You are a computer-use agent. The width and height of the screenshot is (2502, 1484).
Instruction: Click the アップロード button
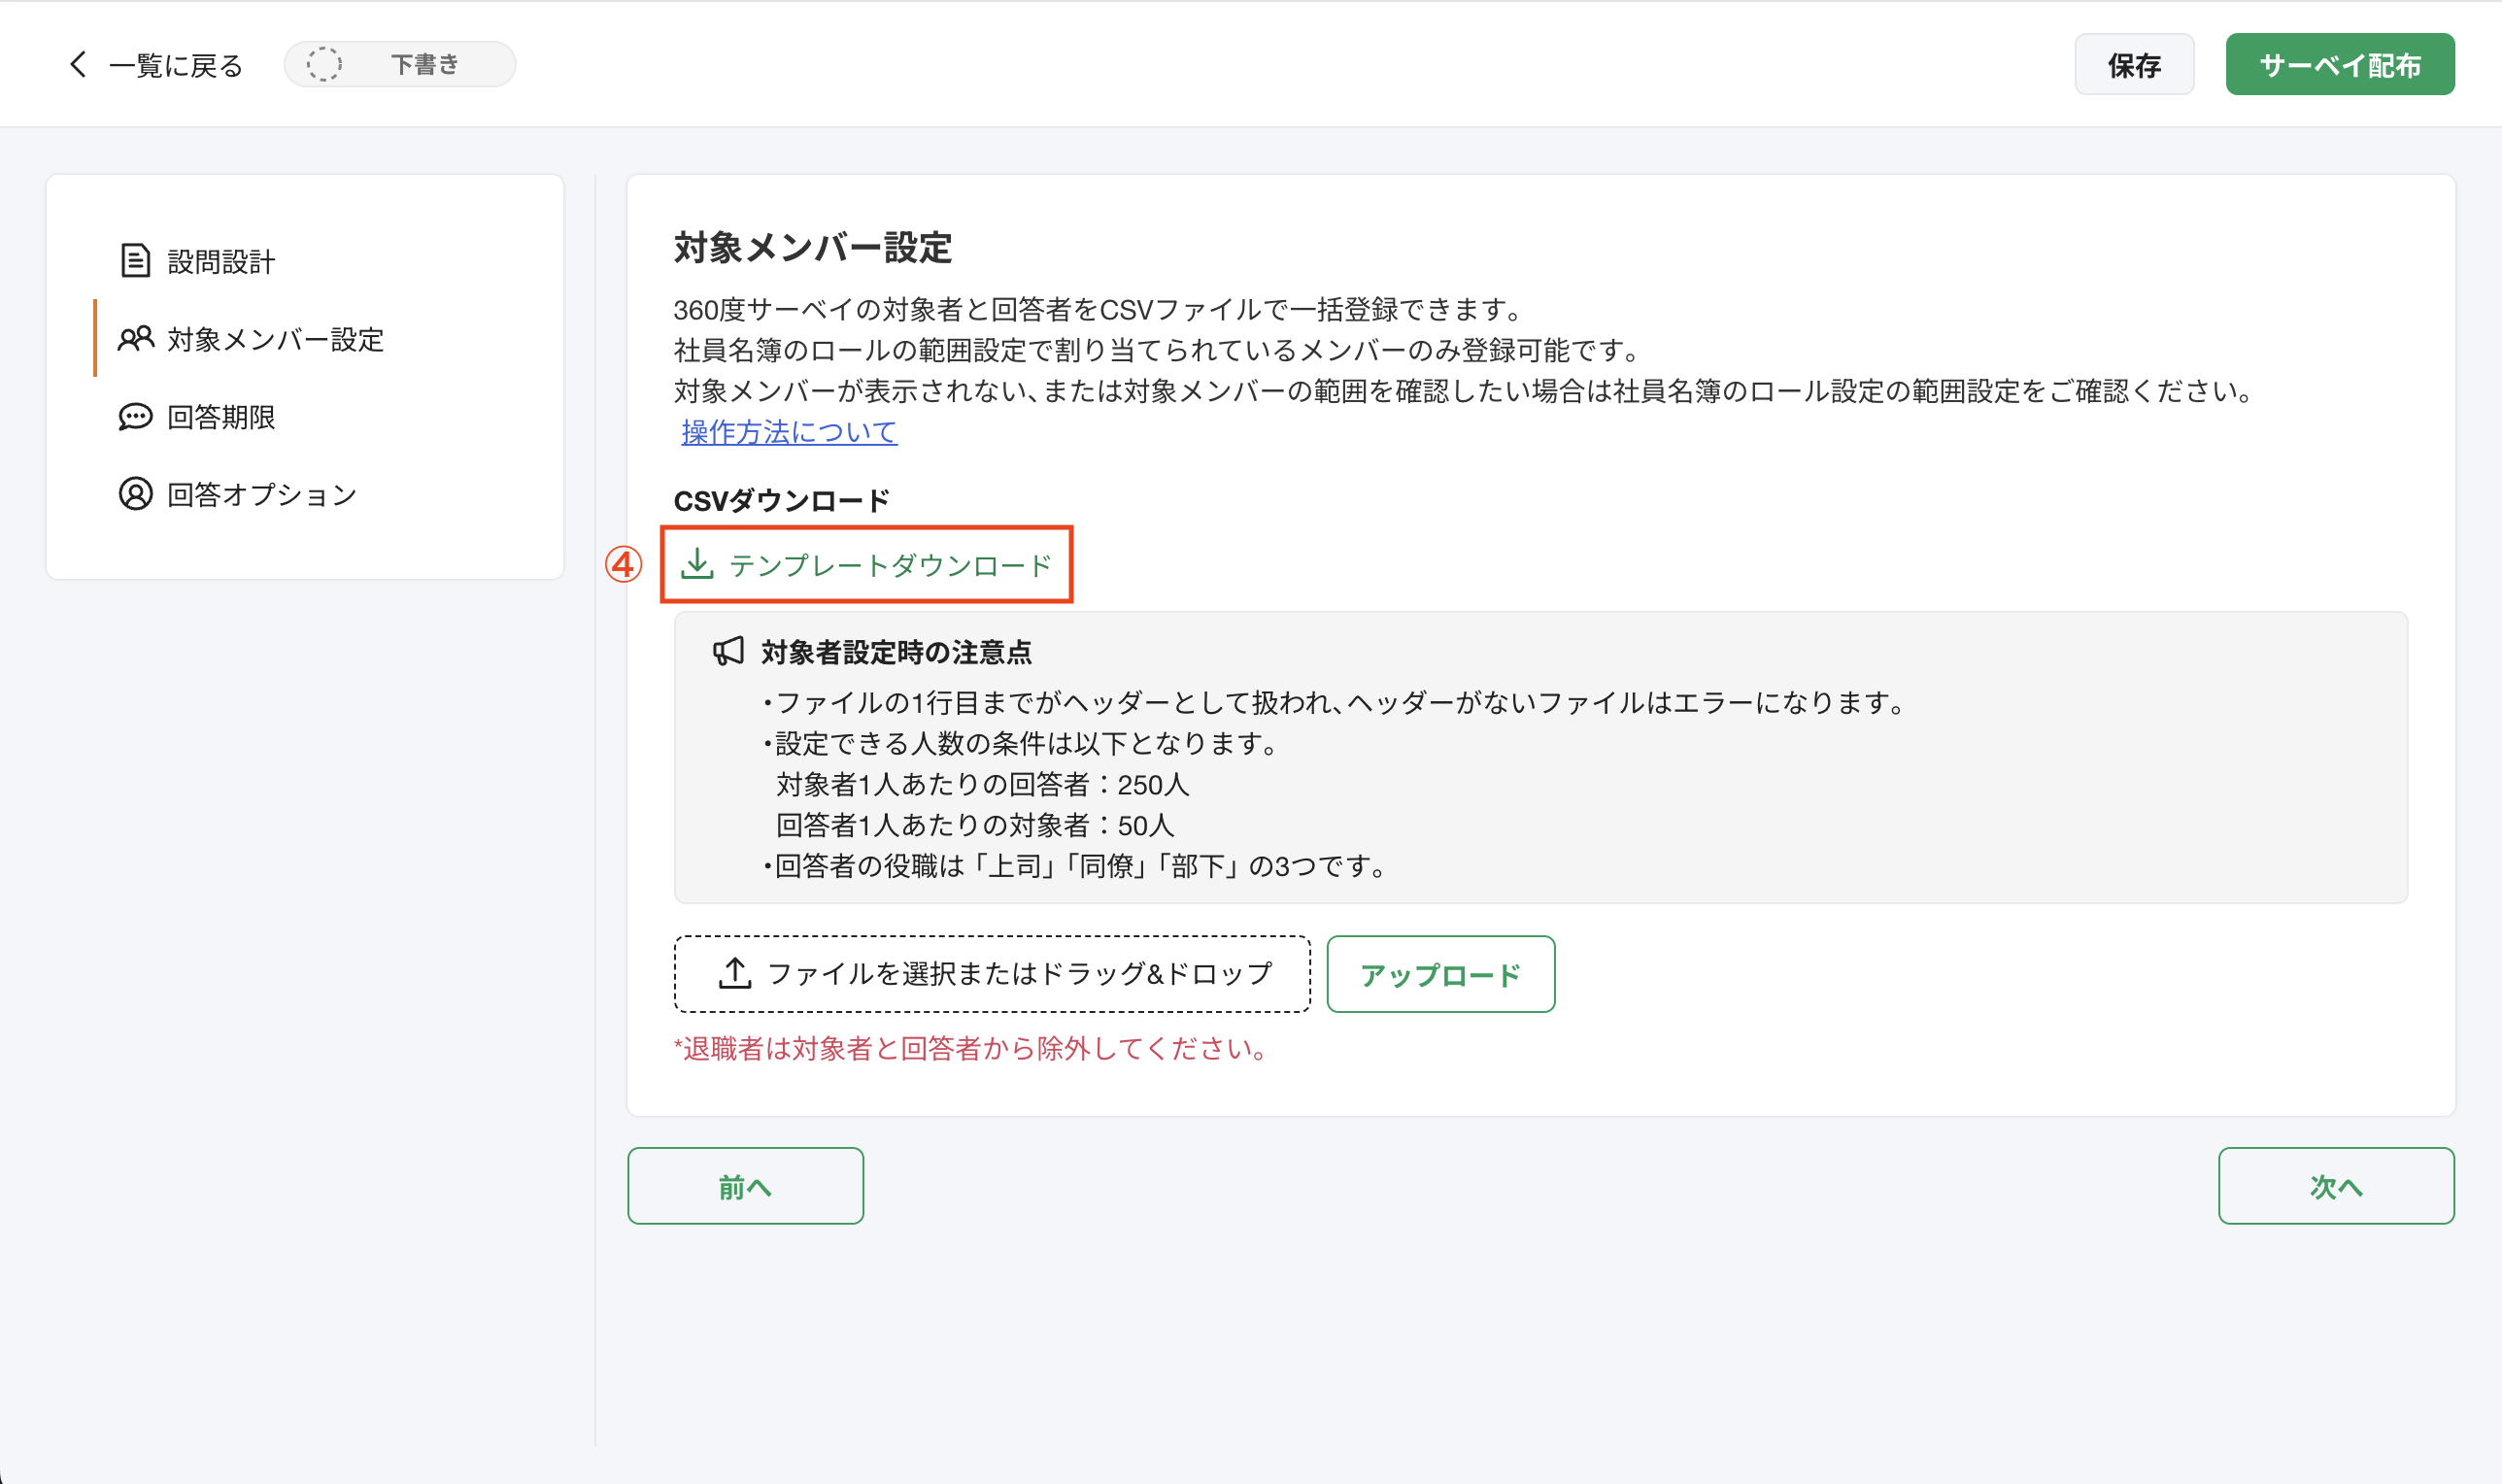[x=1440, y=973]
